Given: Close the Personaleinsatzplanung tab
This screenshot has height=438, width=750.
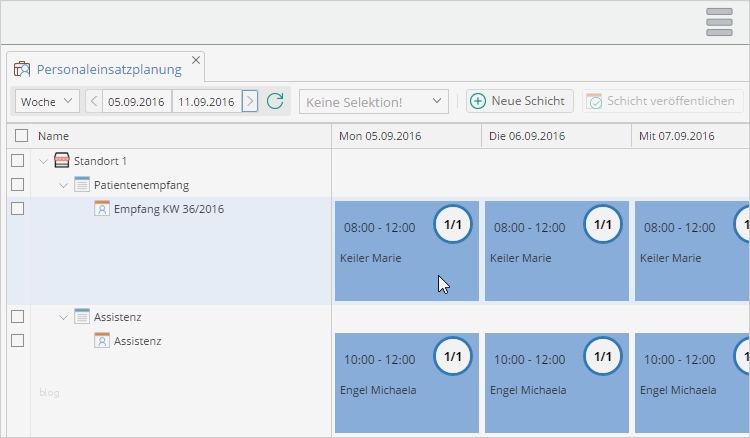Looking at the screenshot, I should [196, 60].
